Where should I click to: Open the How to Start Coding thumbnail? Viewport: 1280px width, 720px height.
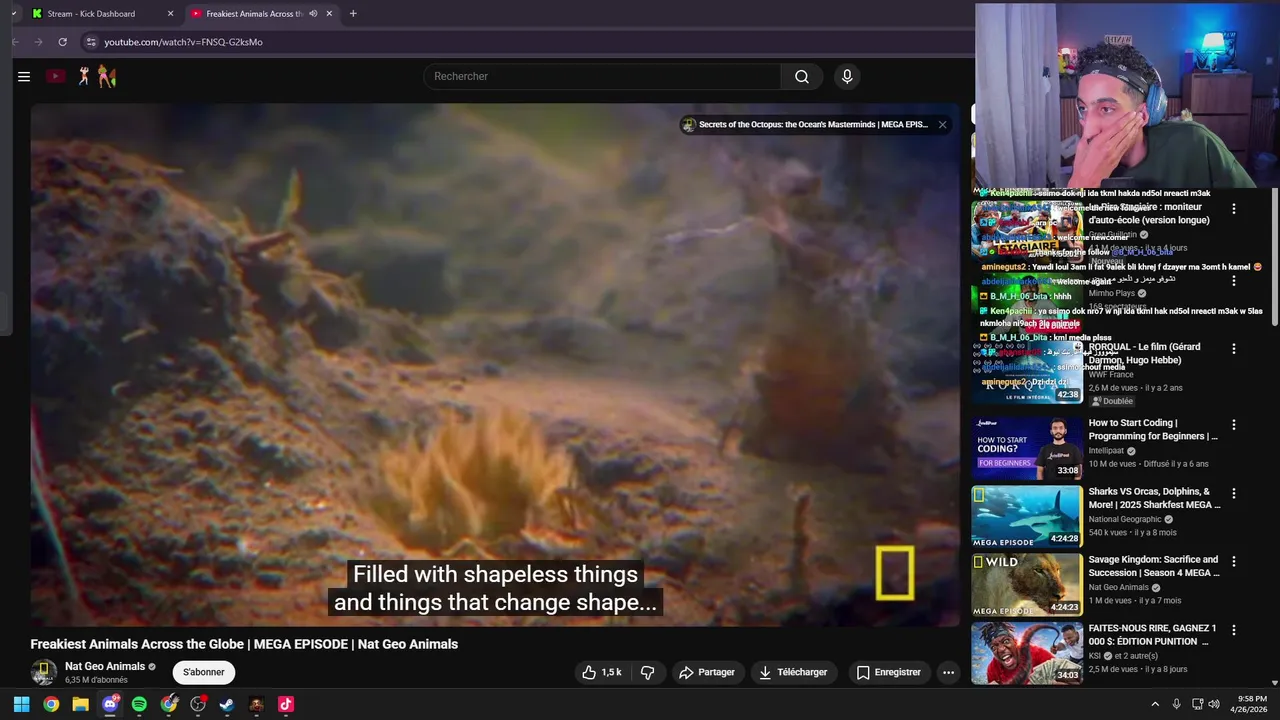(x=1026, y=448)
